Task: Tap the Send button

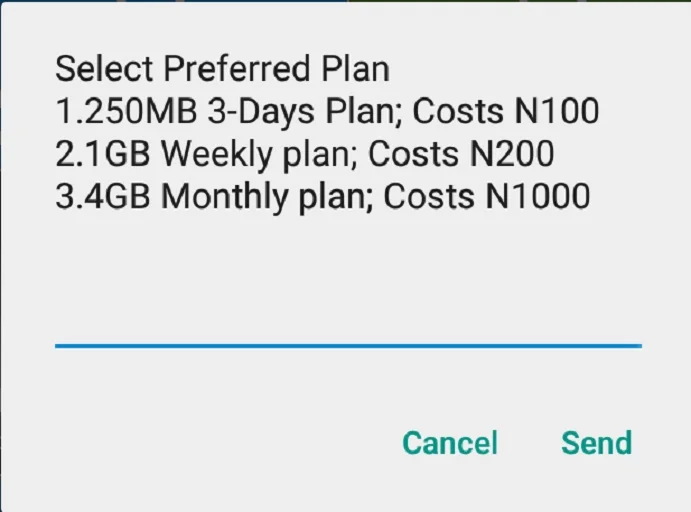Action: [x=596, y=443]
